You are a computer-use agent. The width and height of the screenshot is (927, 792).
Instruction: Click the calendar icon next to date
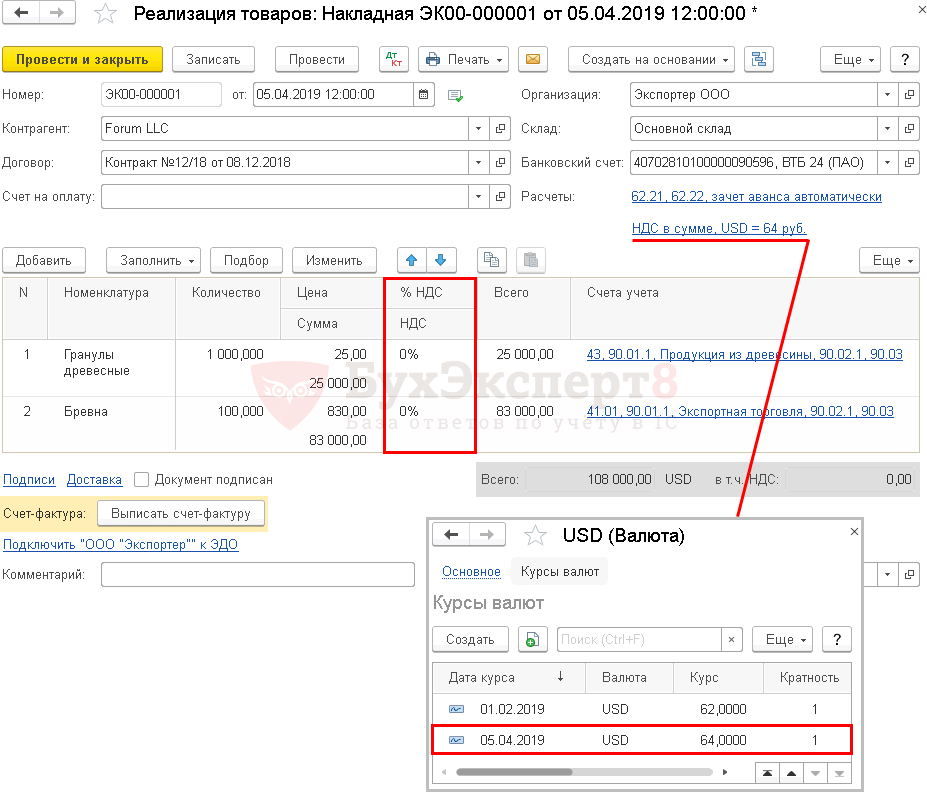point(425,95)
